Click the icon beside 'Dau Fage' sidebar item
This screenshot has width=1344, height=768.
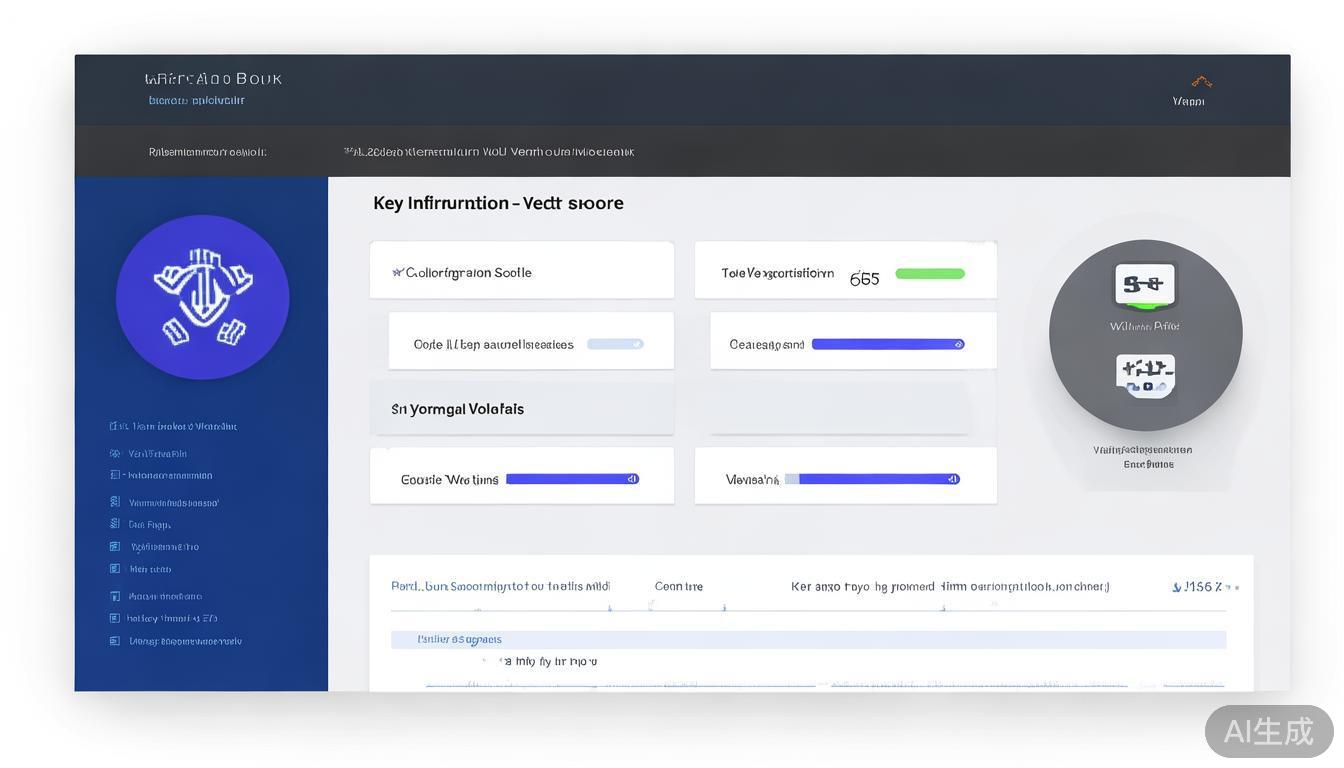(x=115, y=524)
